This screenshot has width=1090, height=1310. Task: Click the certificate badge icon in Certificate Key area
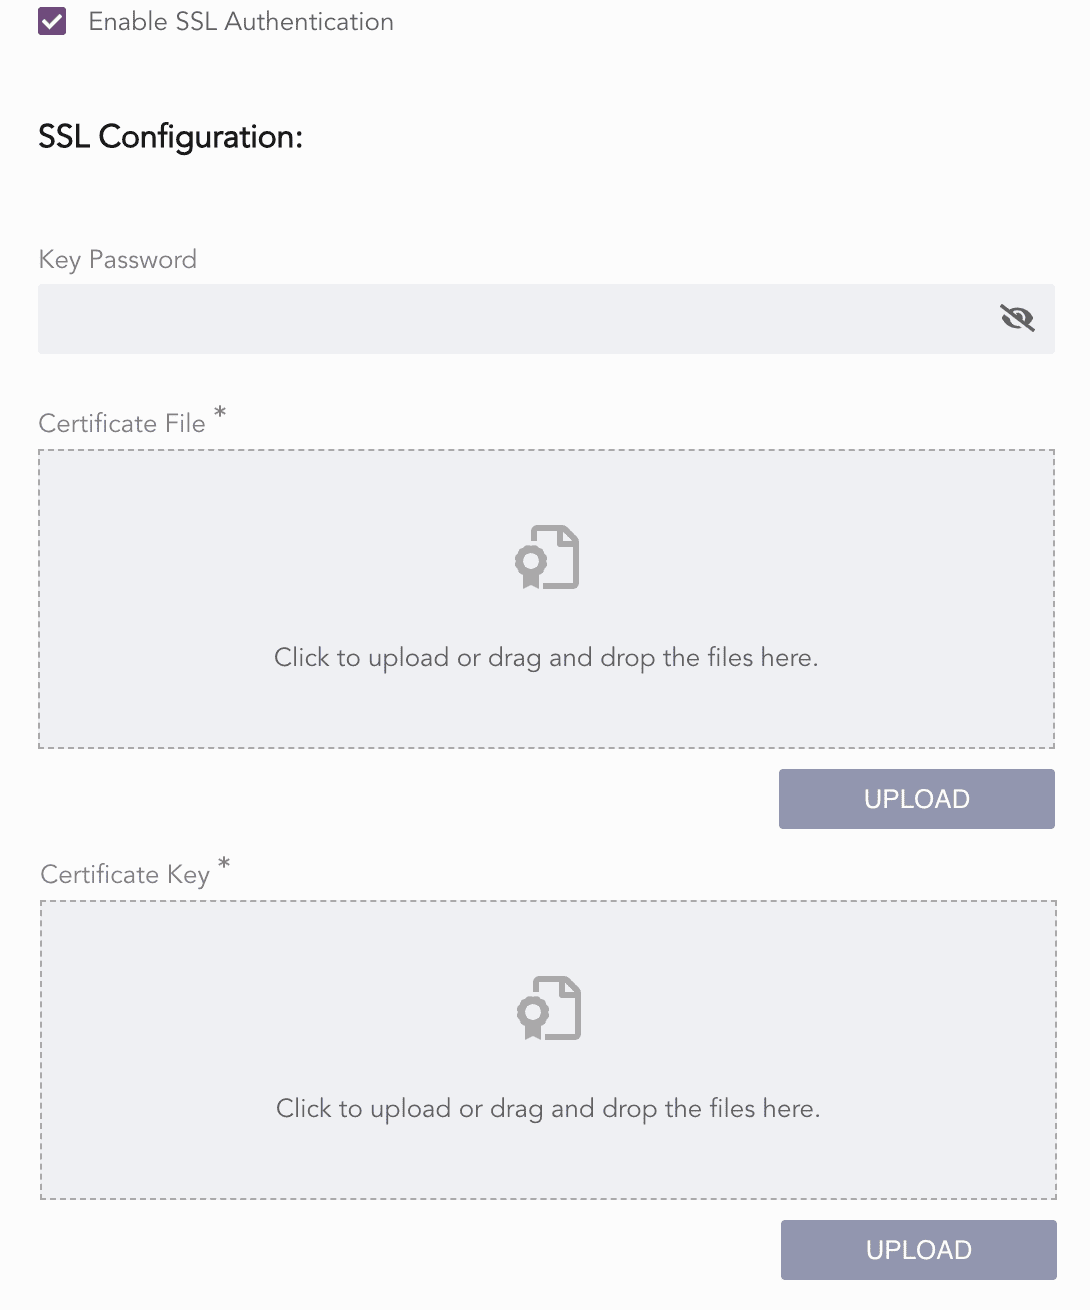pyautogui.click(x=548, y=1008)
